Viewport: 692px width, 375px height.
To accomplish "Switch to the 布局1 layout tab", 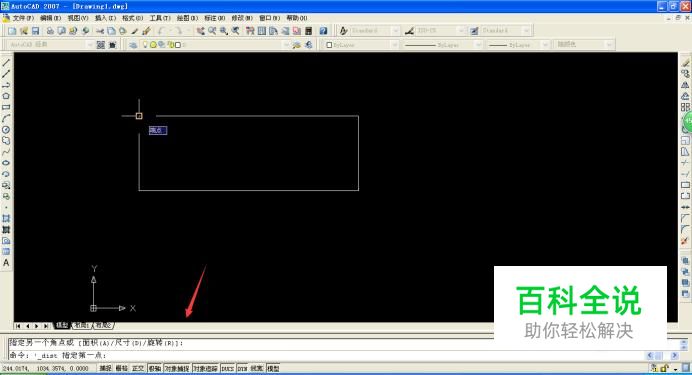I will click(81, 325).
